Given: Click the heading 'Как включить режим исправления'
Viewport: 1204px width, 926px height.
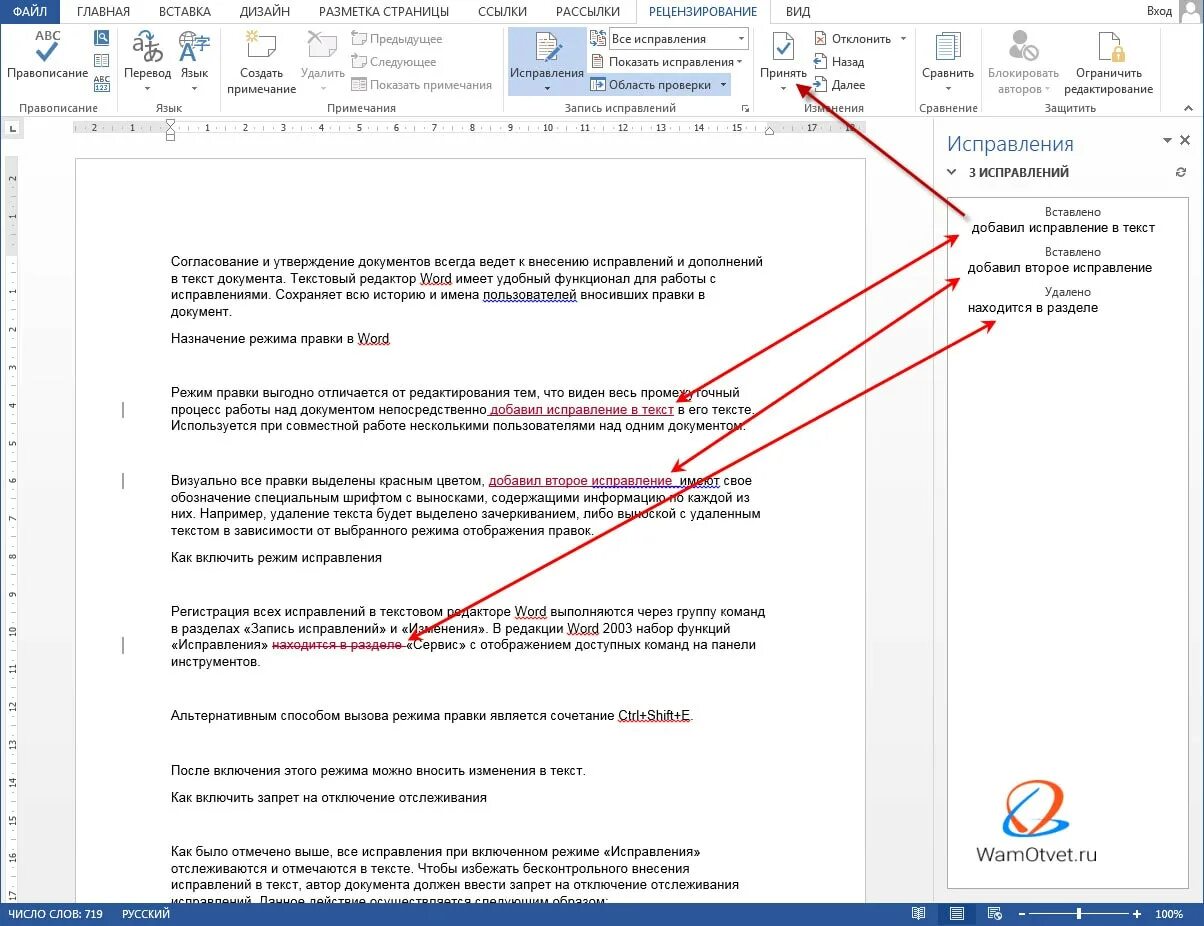Looking at the screenshot, I should (x=276, y=557).
